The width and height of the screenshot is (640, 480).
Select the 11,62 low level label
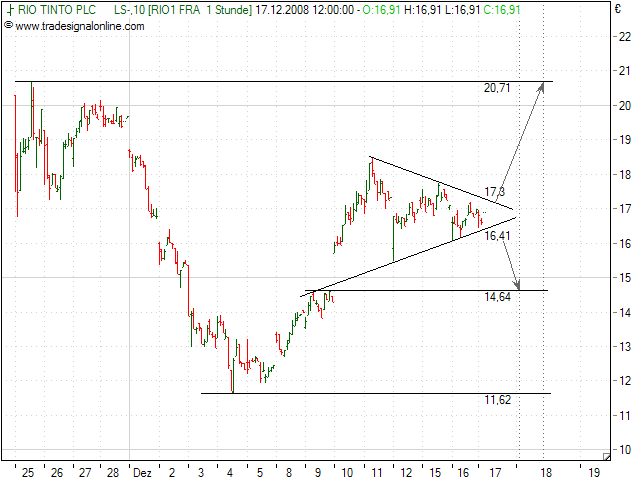click(x=497, y=400)
